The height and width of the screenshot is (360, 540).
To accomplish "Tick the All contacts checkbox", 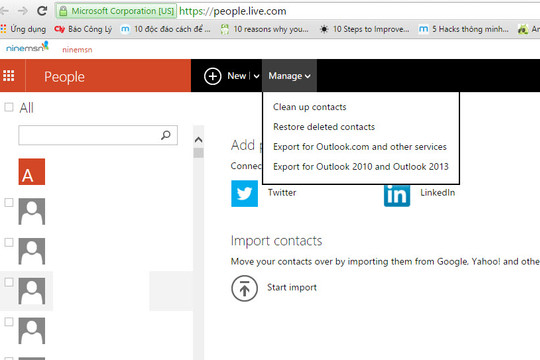I will [x=9, y=107].
